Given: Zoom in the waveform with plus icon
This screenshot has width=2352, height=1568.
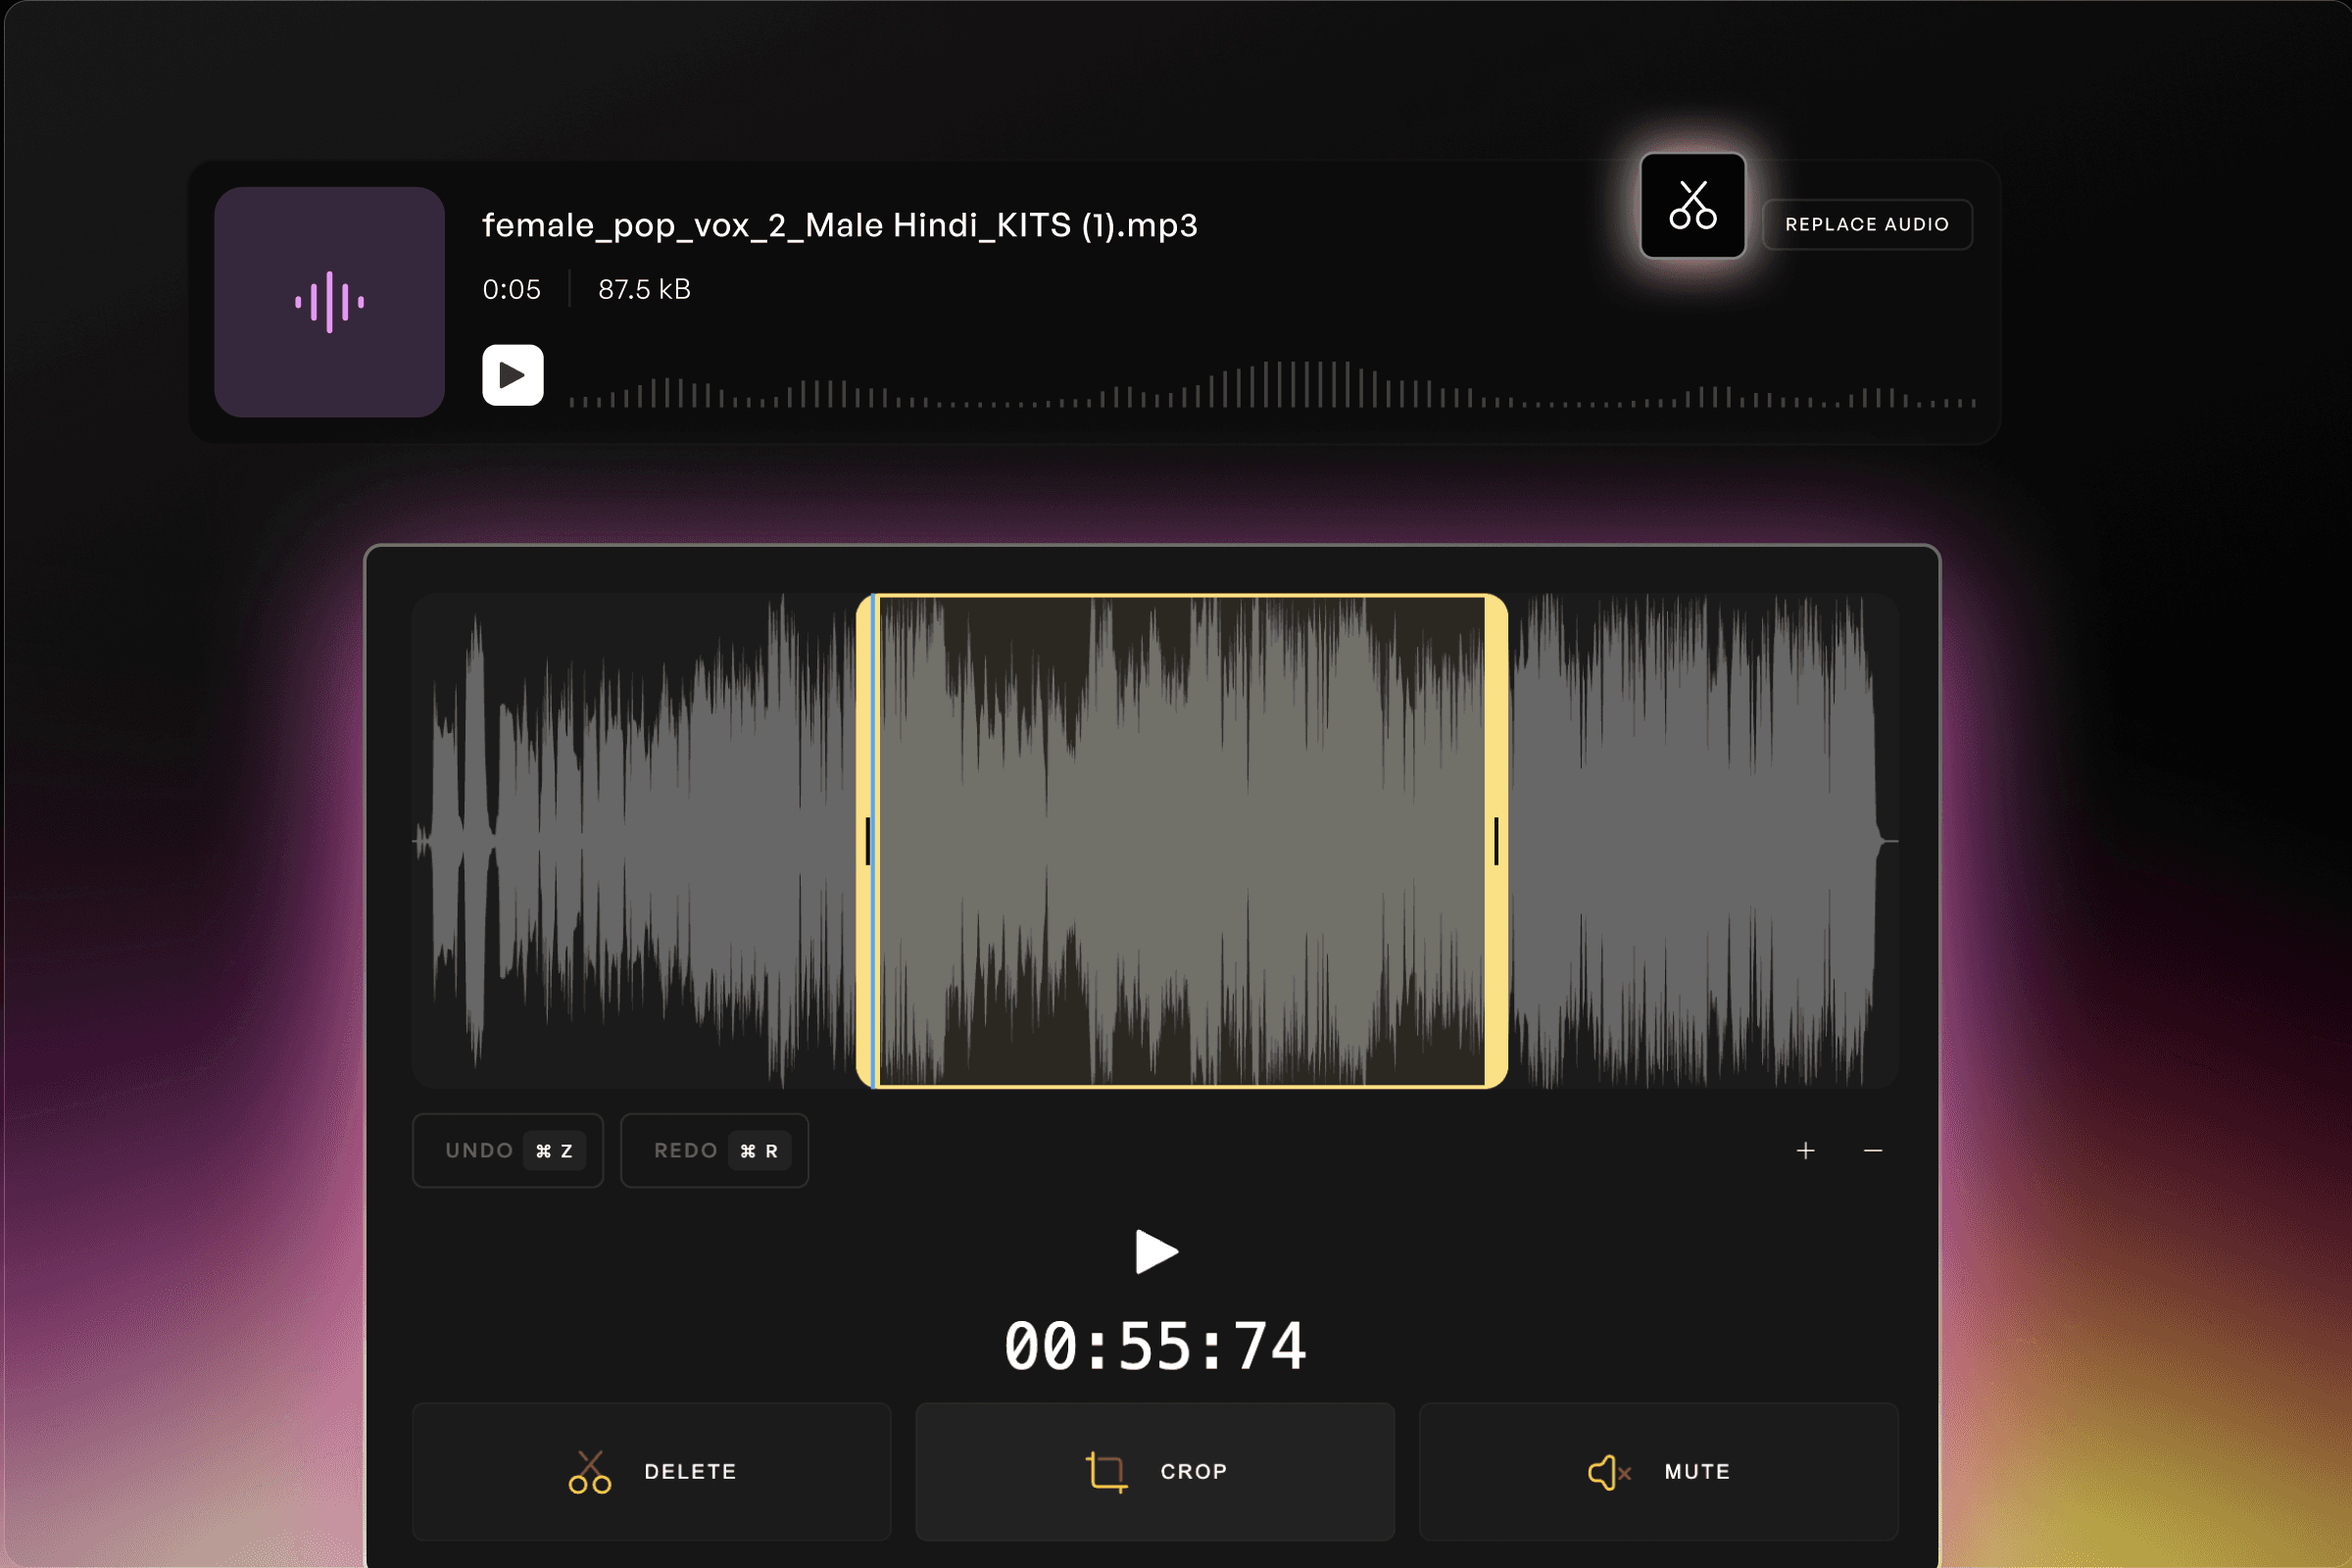Looking at the screenshot, I should [x=1805, y=1151].
